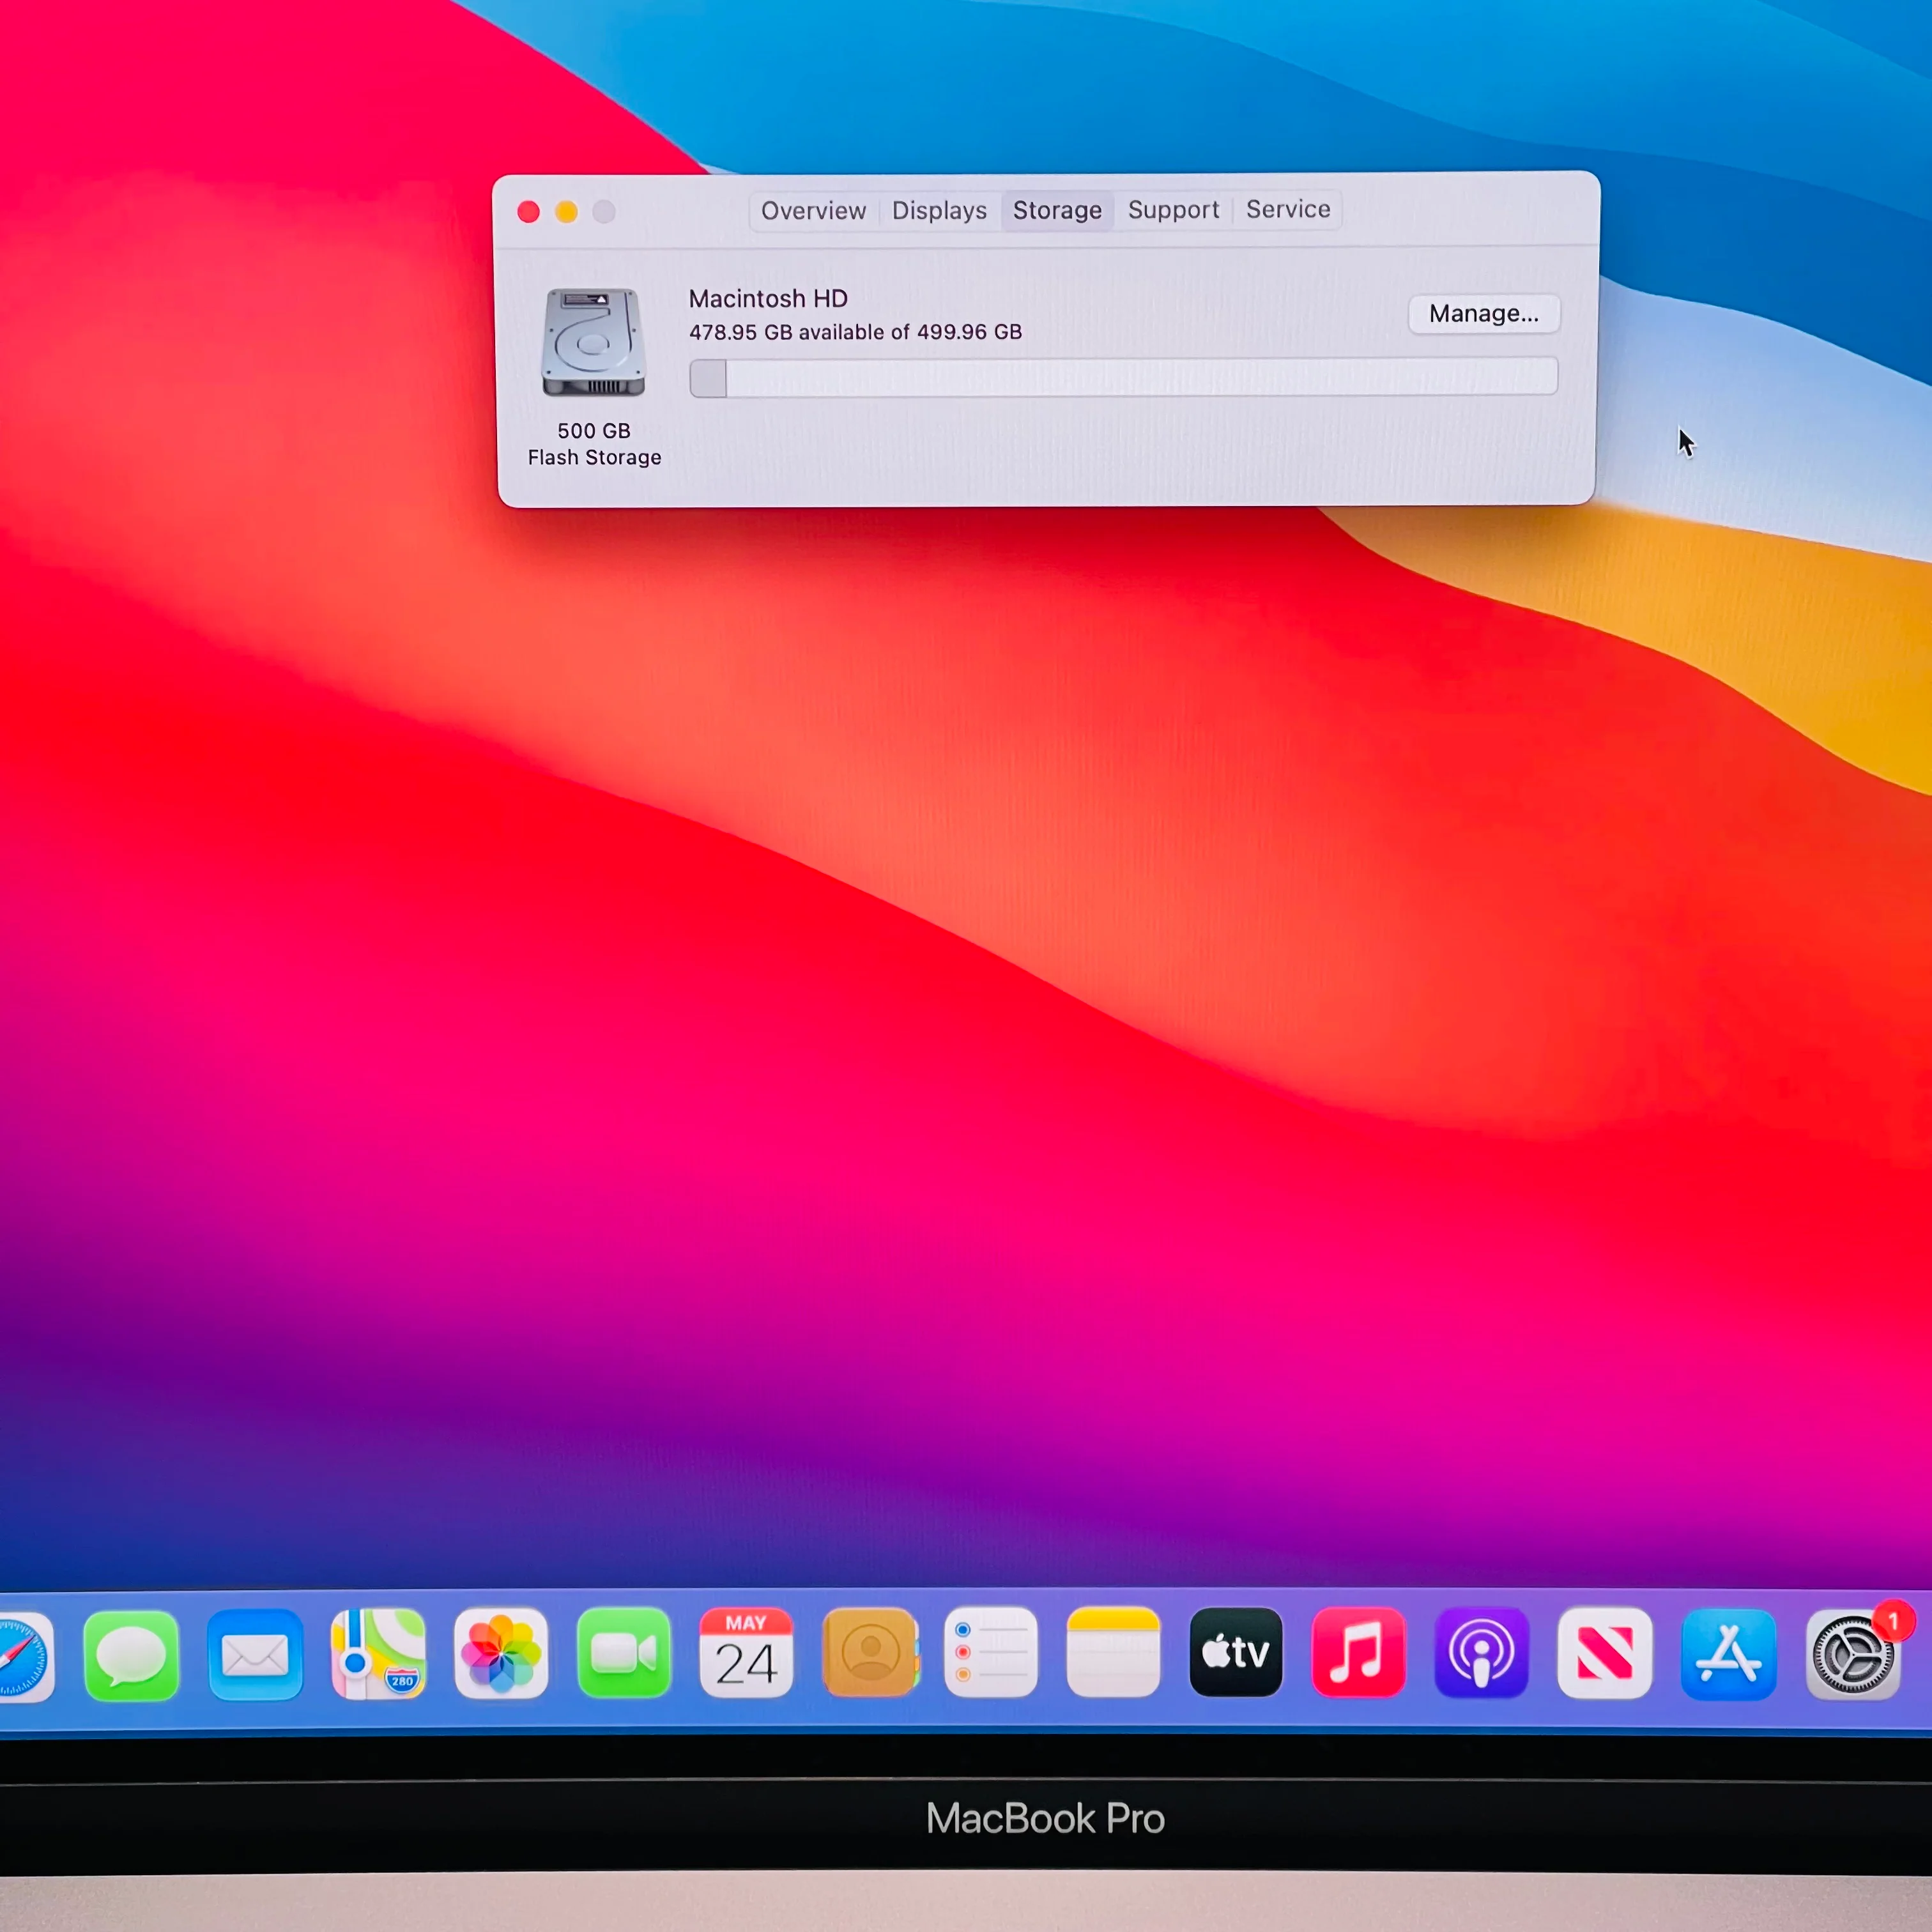Click the Macintosh HD volume name
1932x1932 pixels.
(x=768, y=299)
